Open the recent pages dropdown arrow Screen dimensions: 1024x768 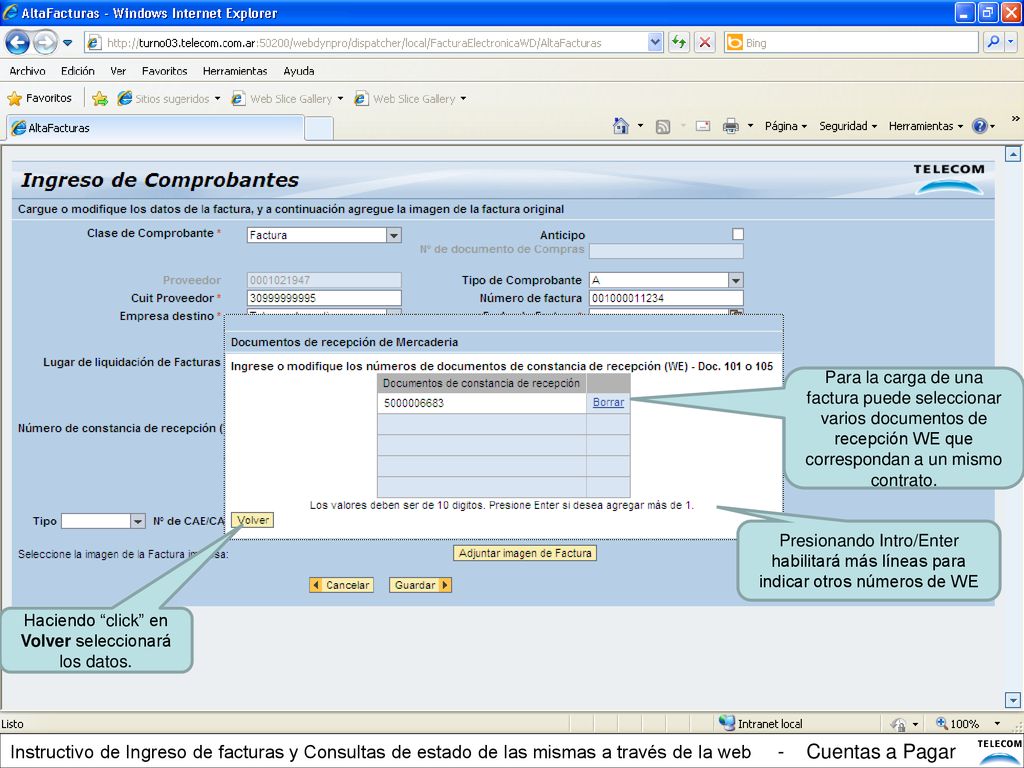pyautogui.click(x=68, y=43)
